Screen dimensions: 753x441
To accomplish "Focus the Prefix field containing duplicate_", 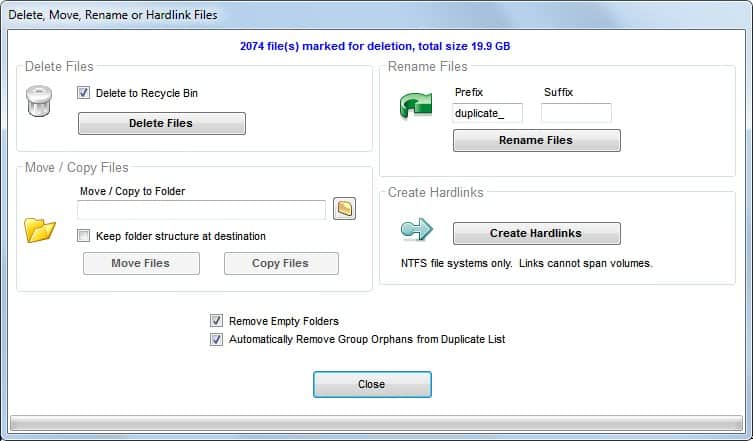I will [487, 113].
